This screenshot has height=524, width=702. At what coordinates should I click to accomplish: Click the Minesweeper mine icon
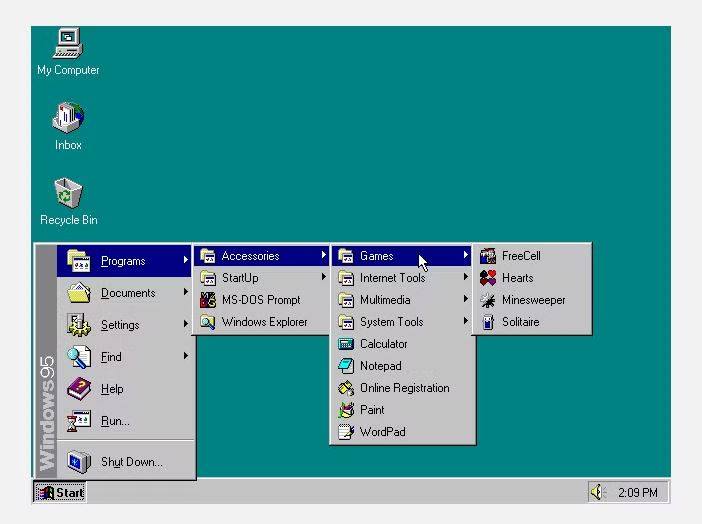(x=488, y=300)
